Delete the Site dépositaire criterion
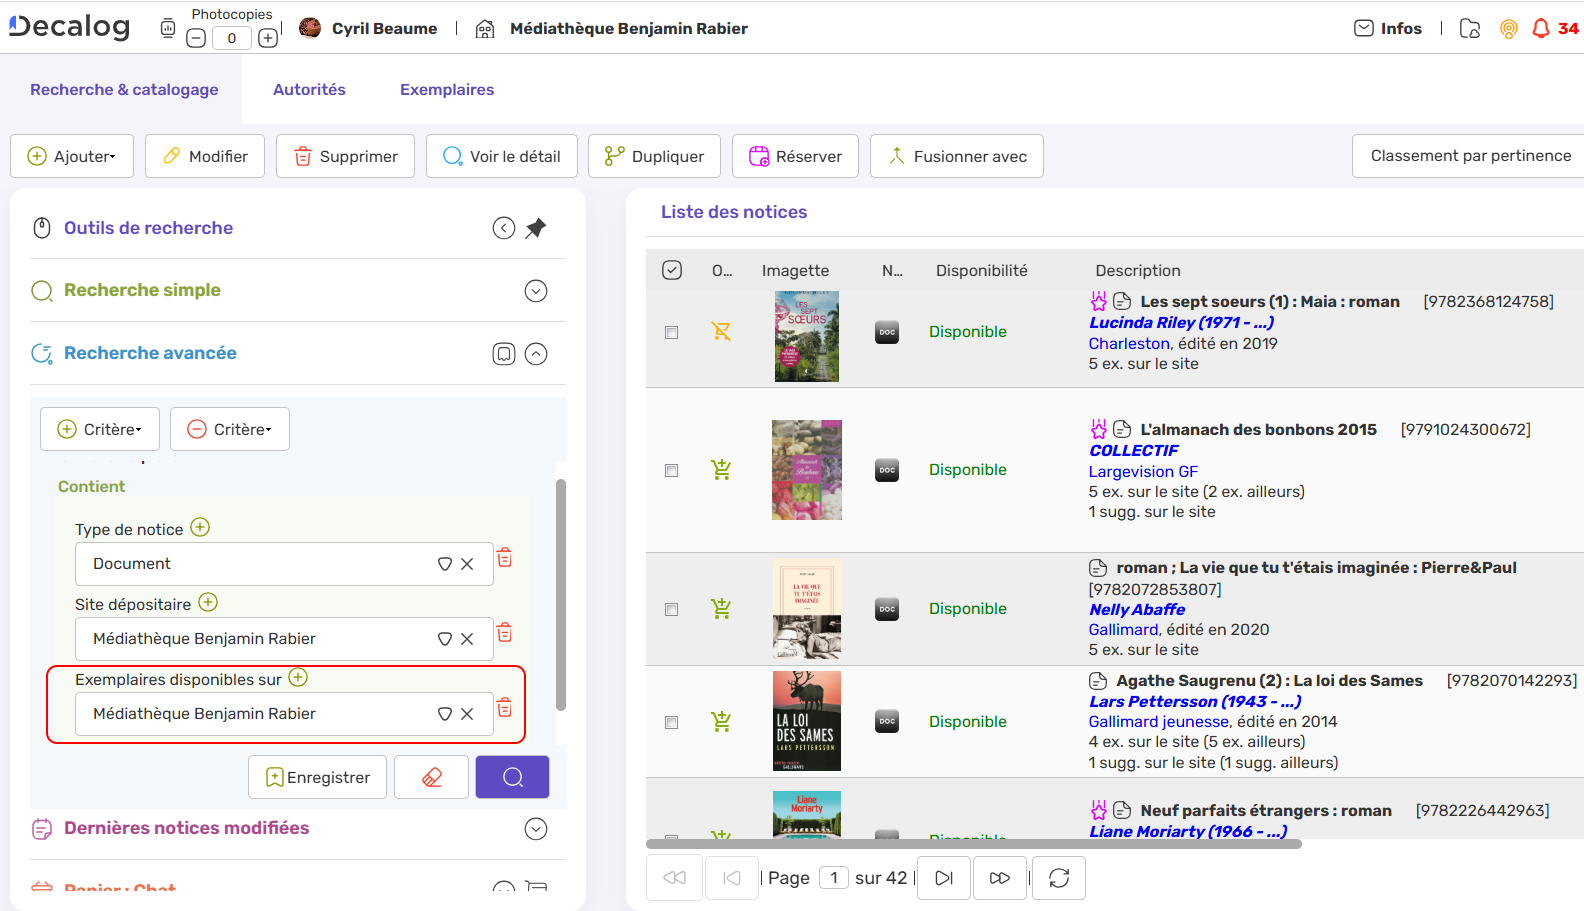The height and width of the screenshot is (911, 1584). 505,633
